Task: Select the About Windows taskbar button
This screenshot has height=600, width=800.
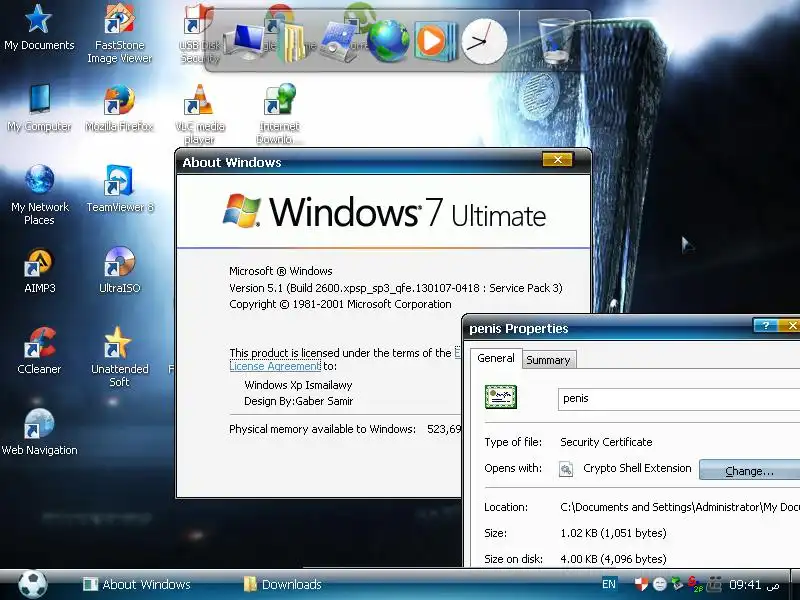Action: tap(137, 584)
